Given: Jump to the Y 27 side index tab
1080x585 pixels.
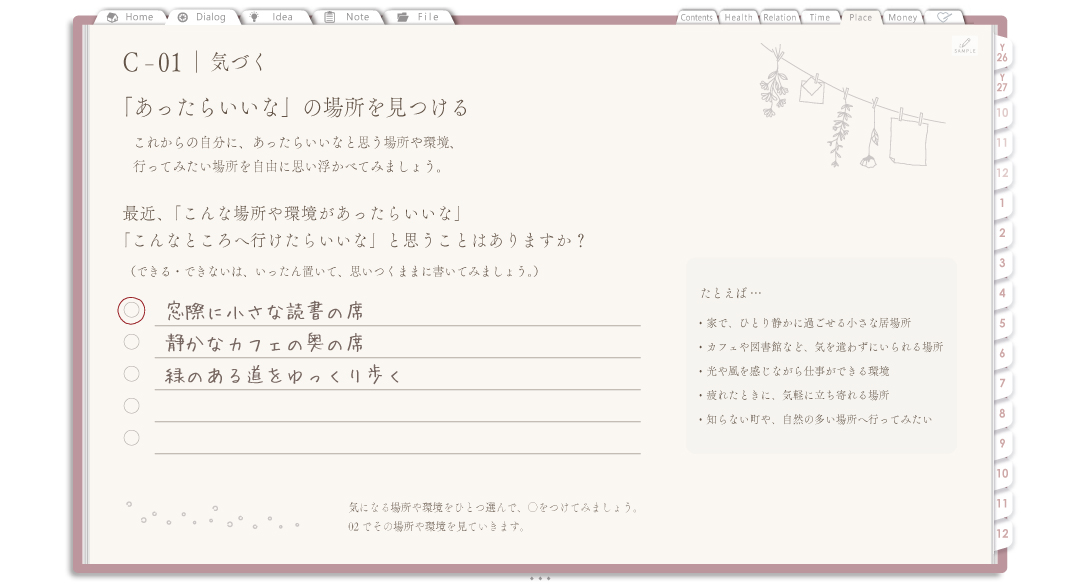Looking at the screenshot, I should click(x=1003, y=83).
